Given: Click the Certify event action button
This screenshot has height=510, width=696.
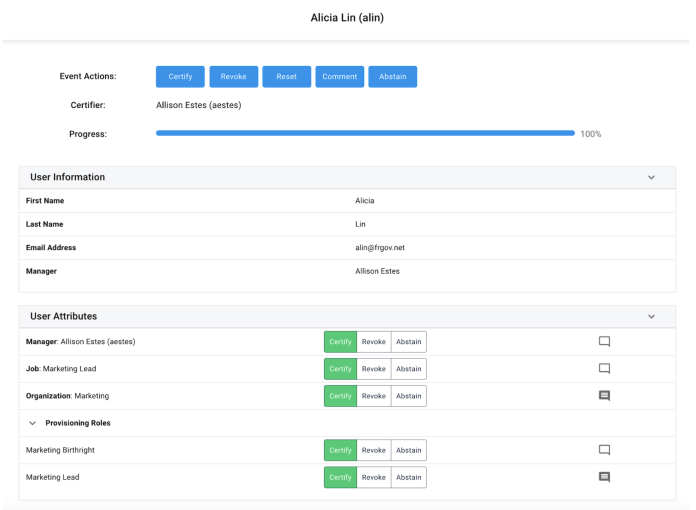Looking at the screenshot, I should (180, 77).
